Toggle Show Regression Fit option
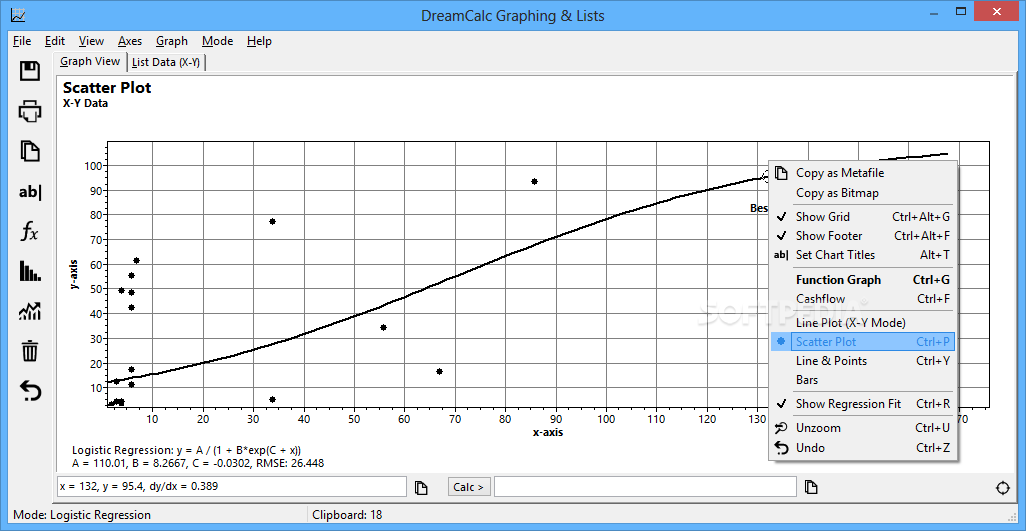 862,403
